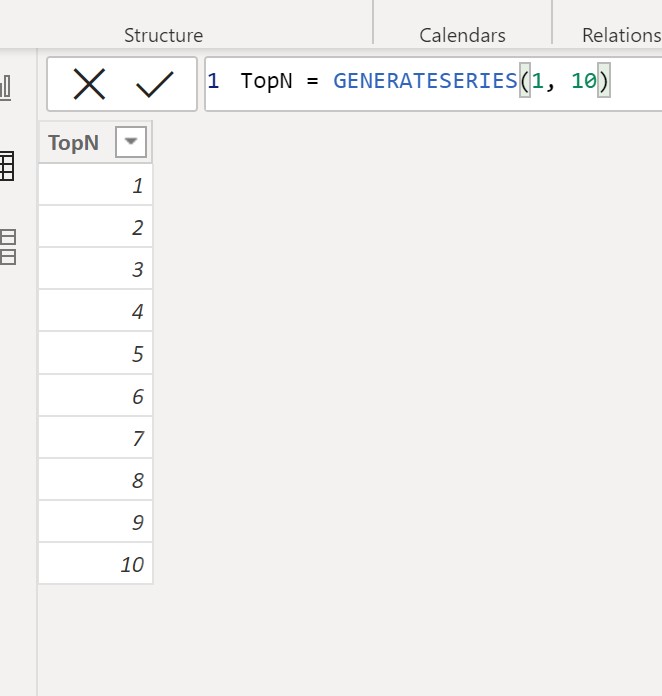Commit the formula with the checkmark icon

155,84
